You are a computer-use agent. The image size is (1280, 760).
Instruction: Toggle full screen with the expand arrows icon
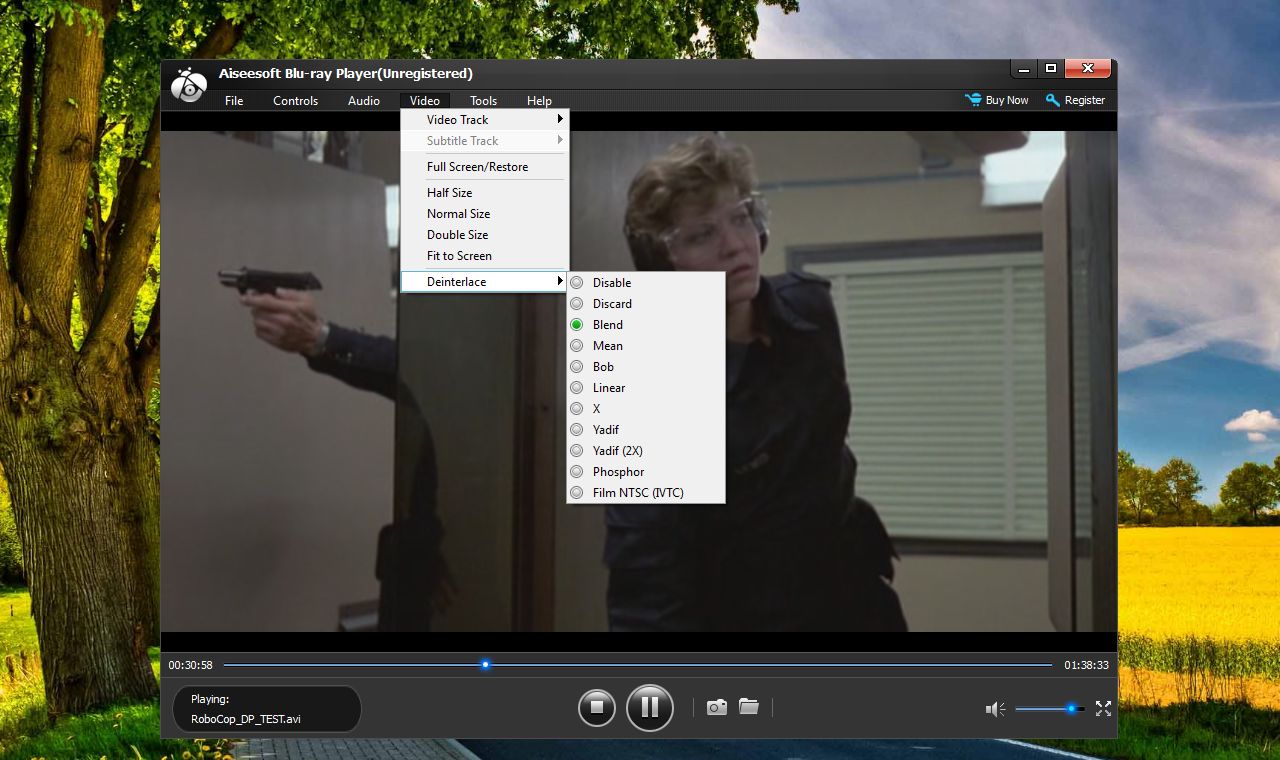(1103, 708)
